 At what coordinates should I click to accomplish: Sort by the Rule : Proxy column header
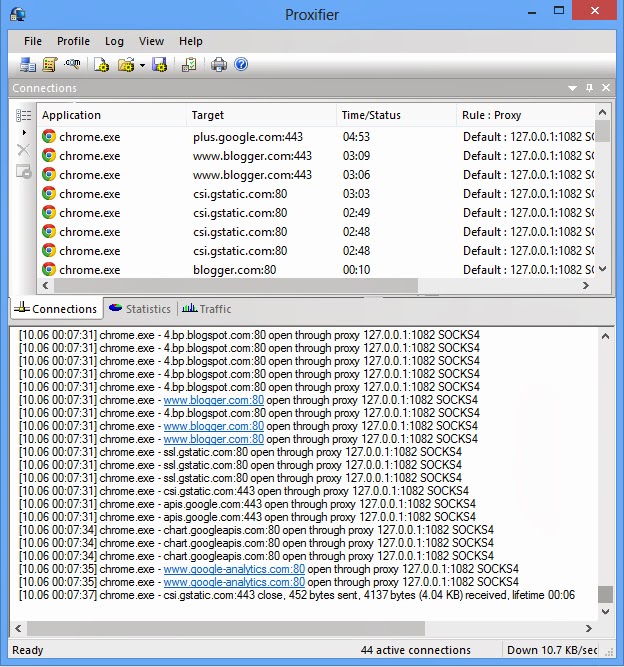tap(525, 115)
